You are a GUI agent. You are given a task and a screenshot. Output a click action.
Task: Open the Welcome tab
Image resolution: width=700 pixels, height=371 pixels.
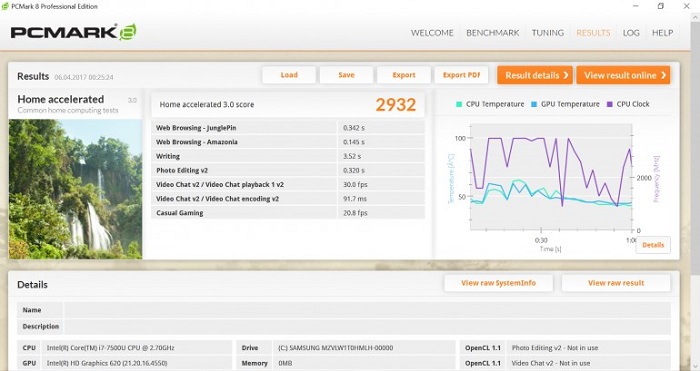click(432, 33)
